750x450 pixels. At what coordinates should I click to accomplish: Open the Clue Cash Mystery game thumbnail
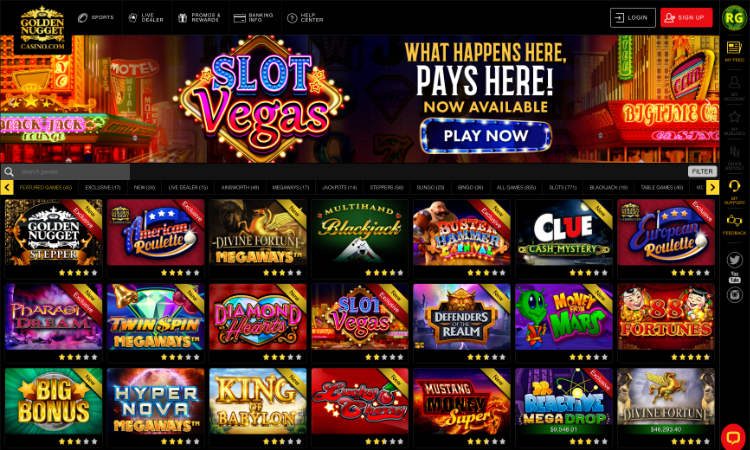[x=564, y=232]
